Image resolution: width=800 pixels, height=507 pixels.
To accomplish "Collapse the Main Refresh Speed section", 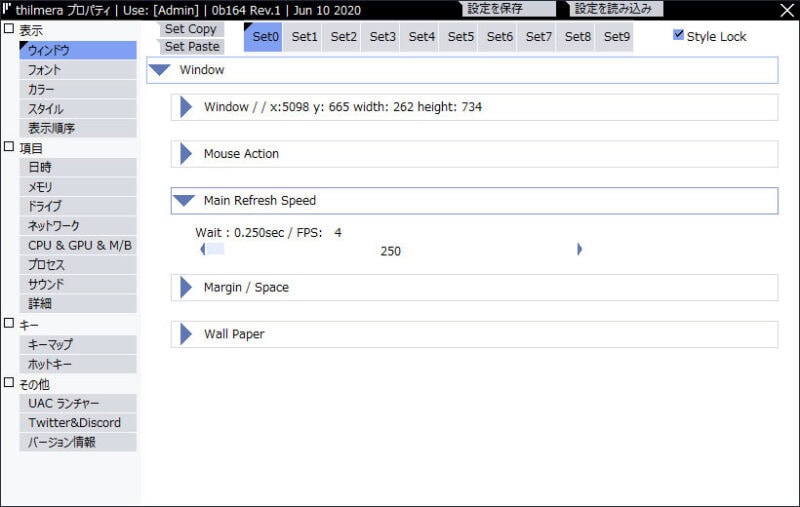I will (474, 200).
